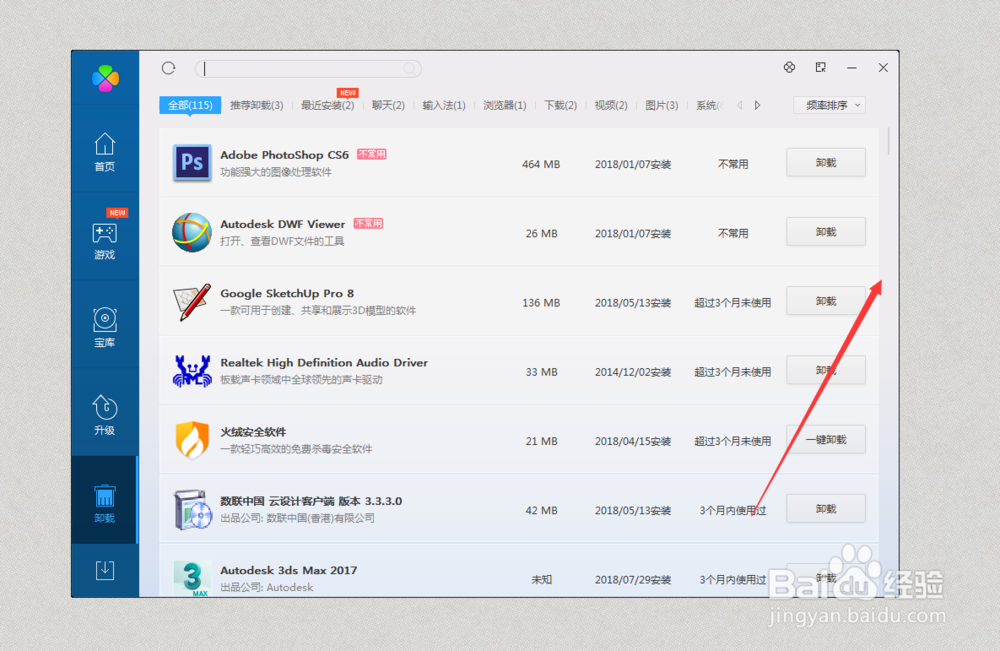Click the refresh icon beside the search box
This screenshot has width=1000, height=651.
coord(168,68)
